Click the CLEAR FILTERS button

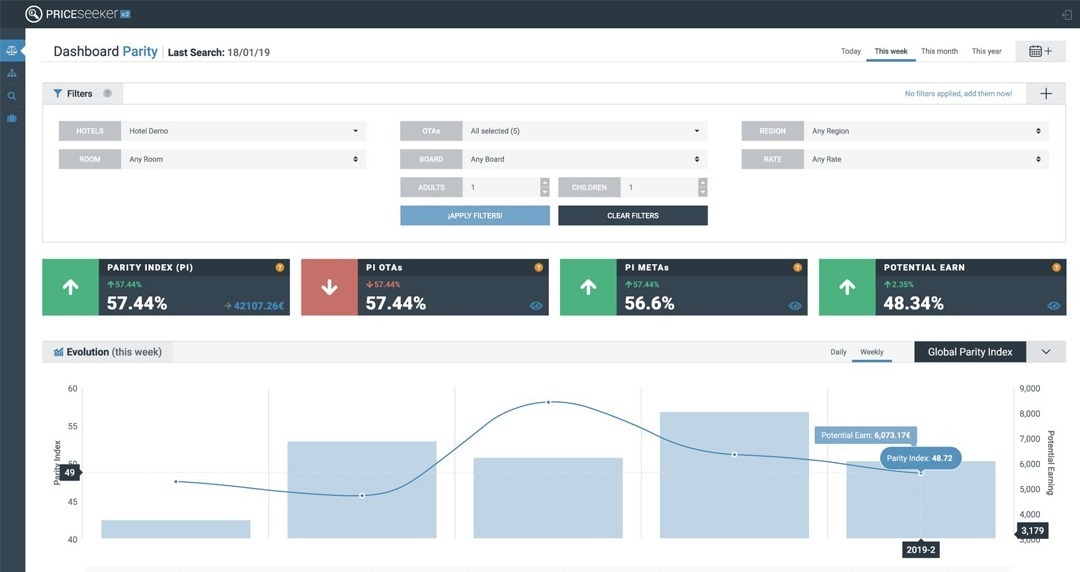tap(632, 216)
